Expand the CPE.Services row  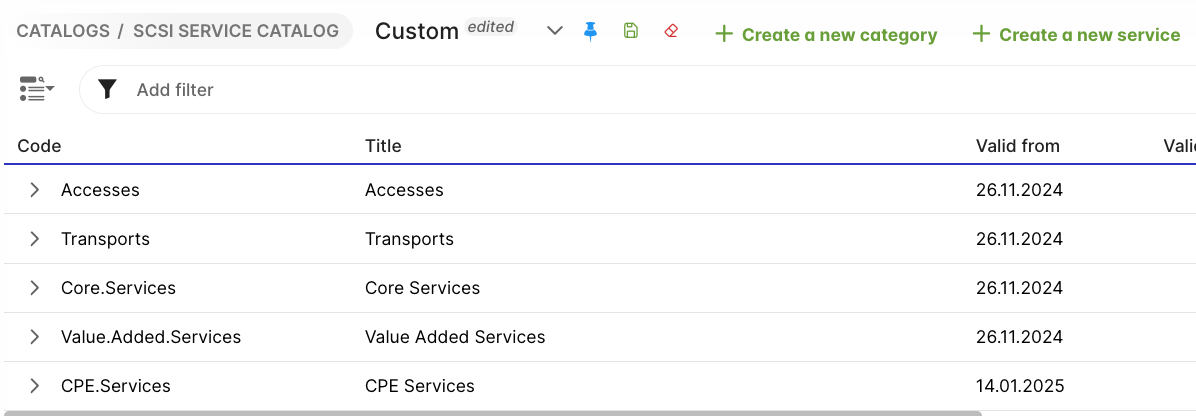(x=35, y=386)
